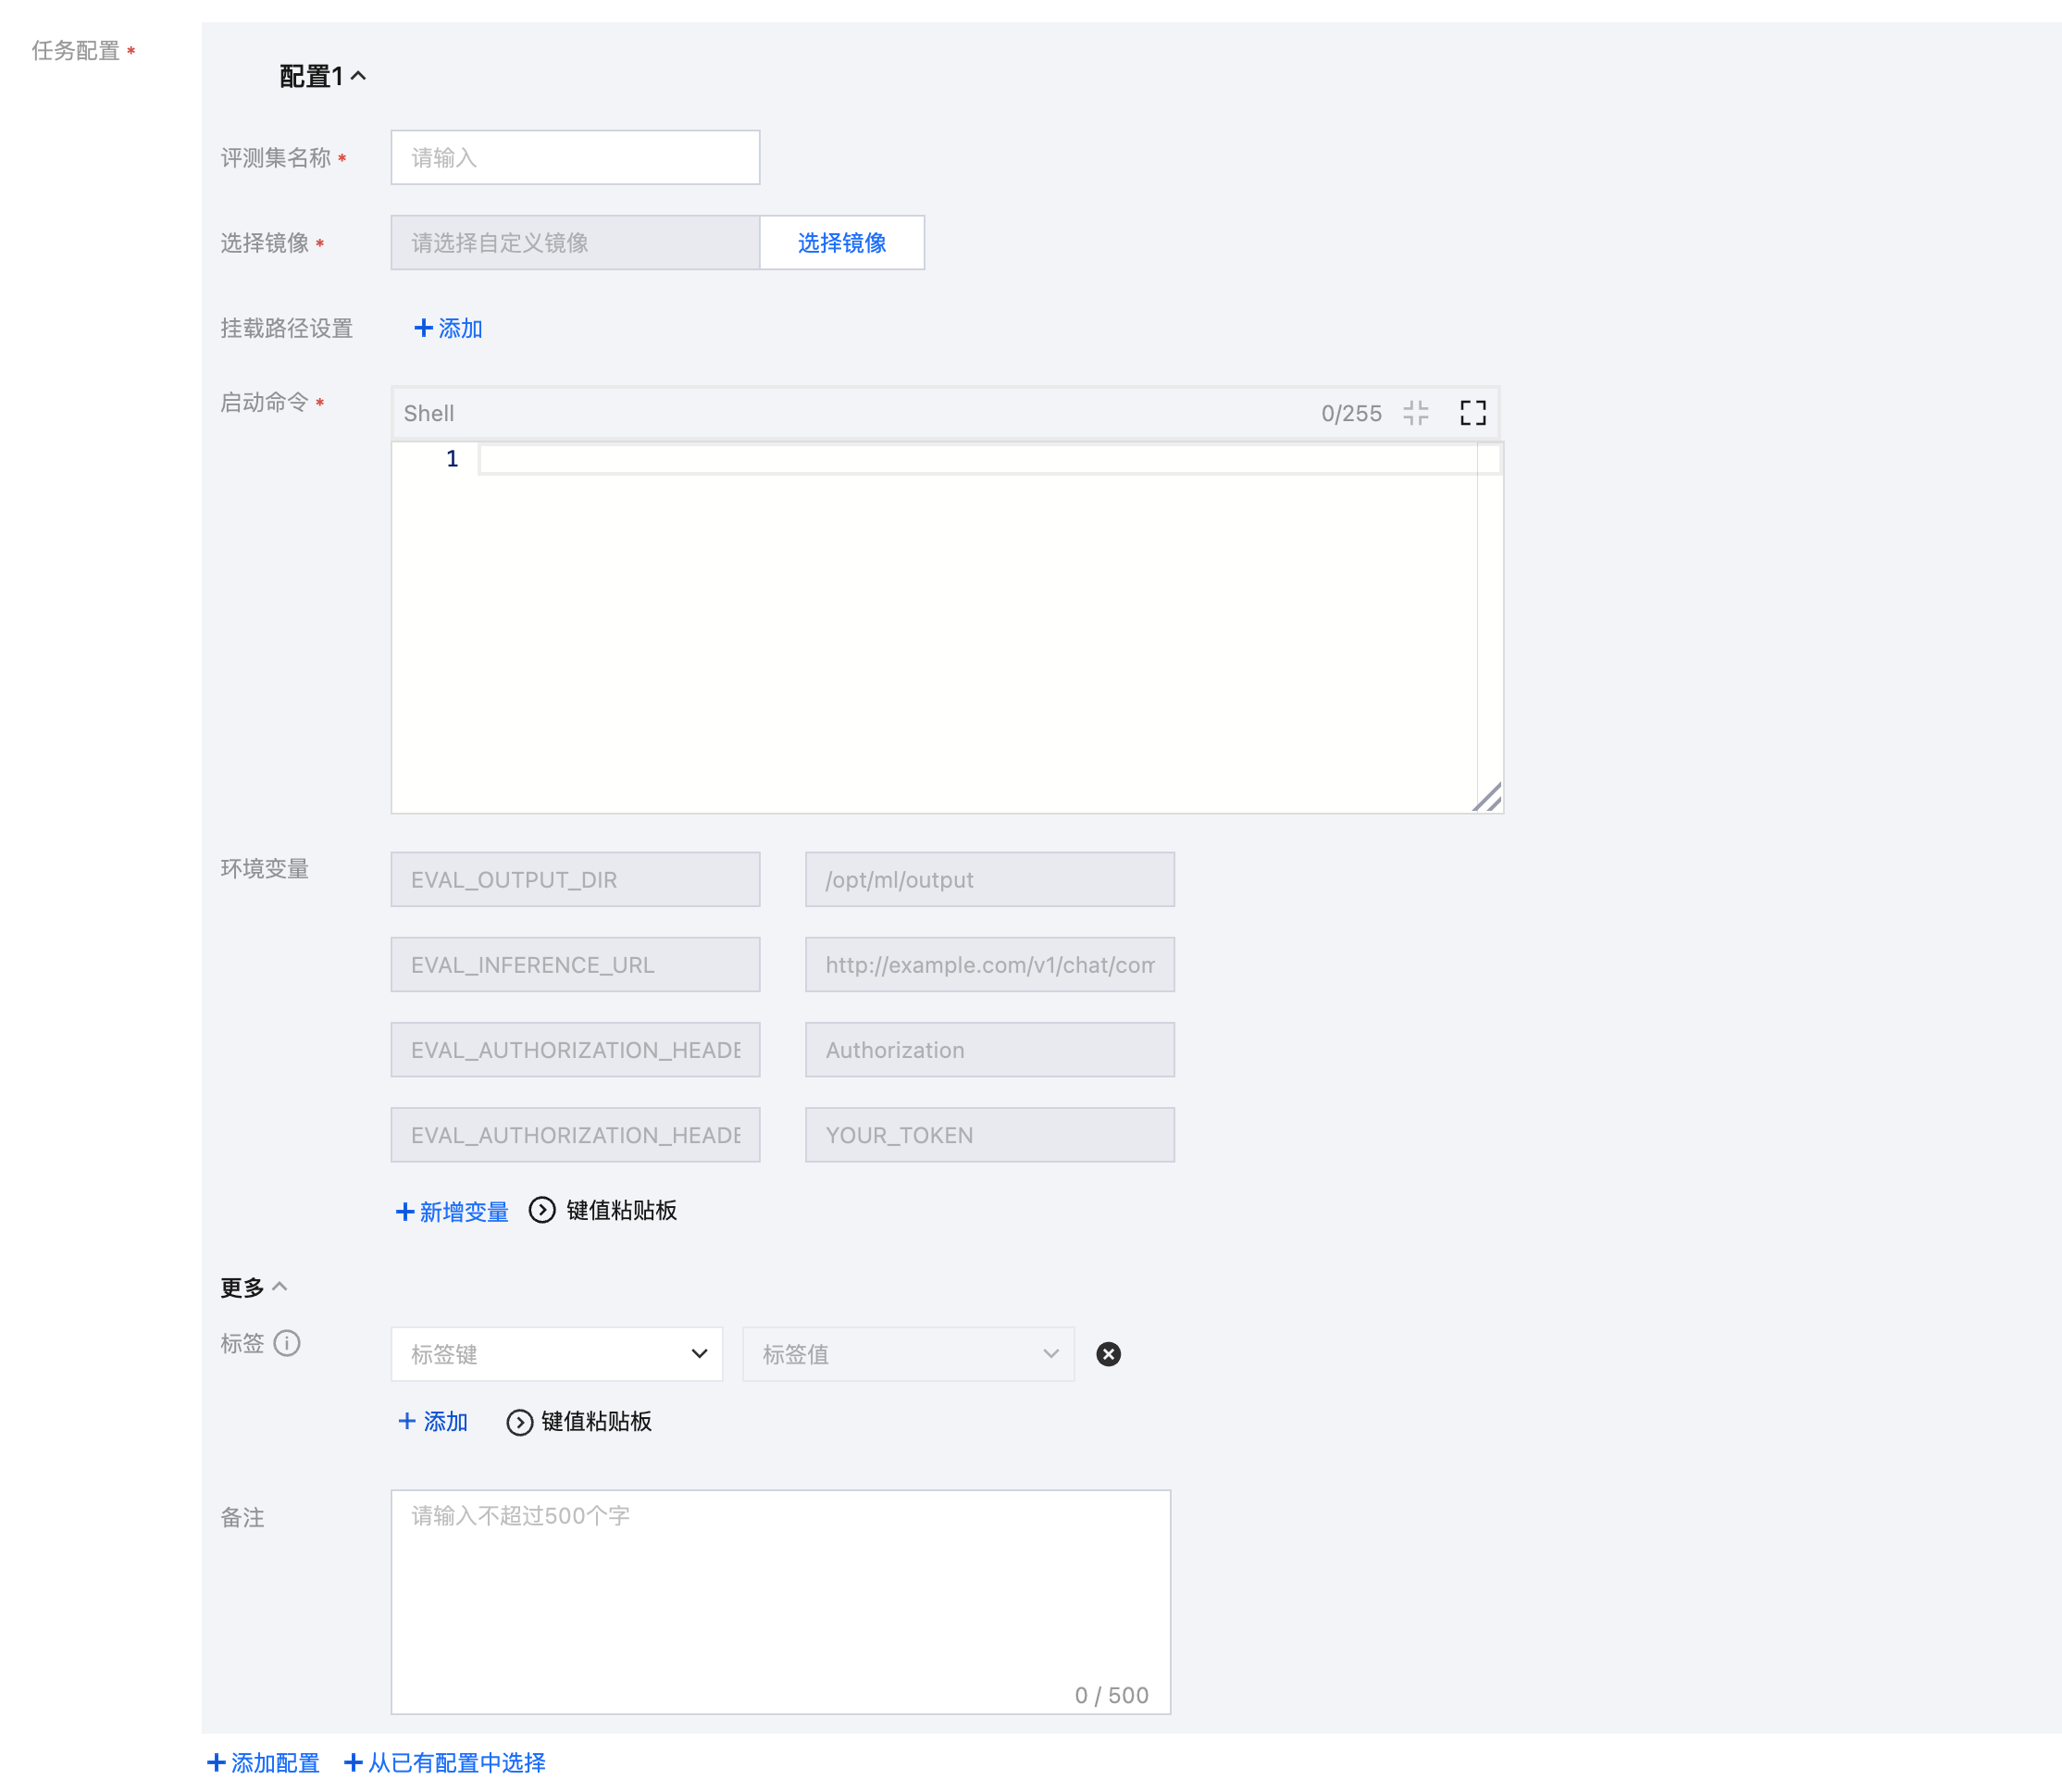This screenshot has width=2062, height=1792.
Task: Open 键值粘贴板 under tag section
Action: pos(579,1422)
